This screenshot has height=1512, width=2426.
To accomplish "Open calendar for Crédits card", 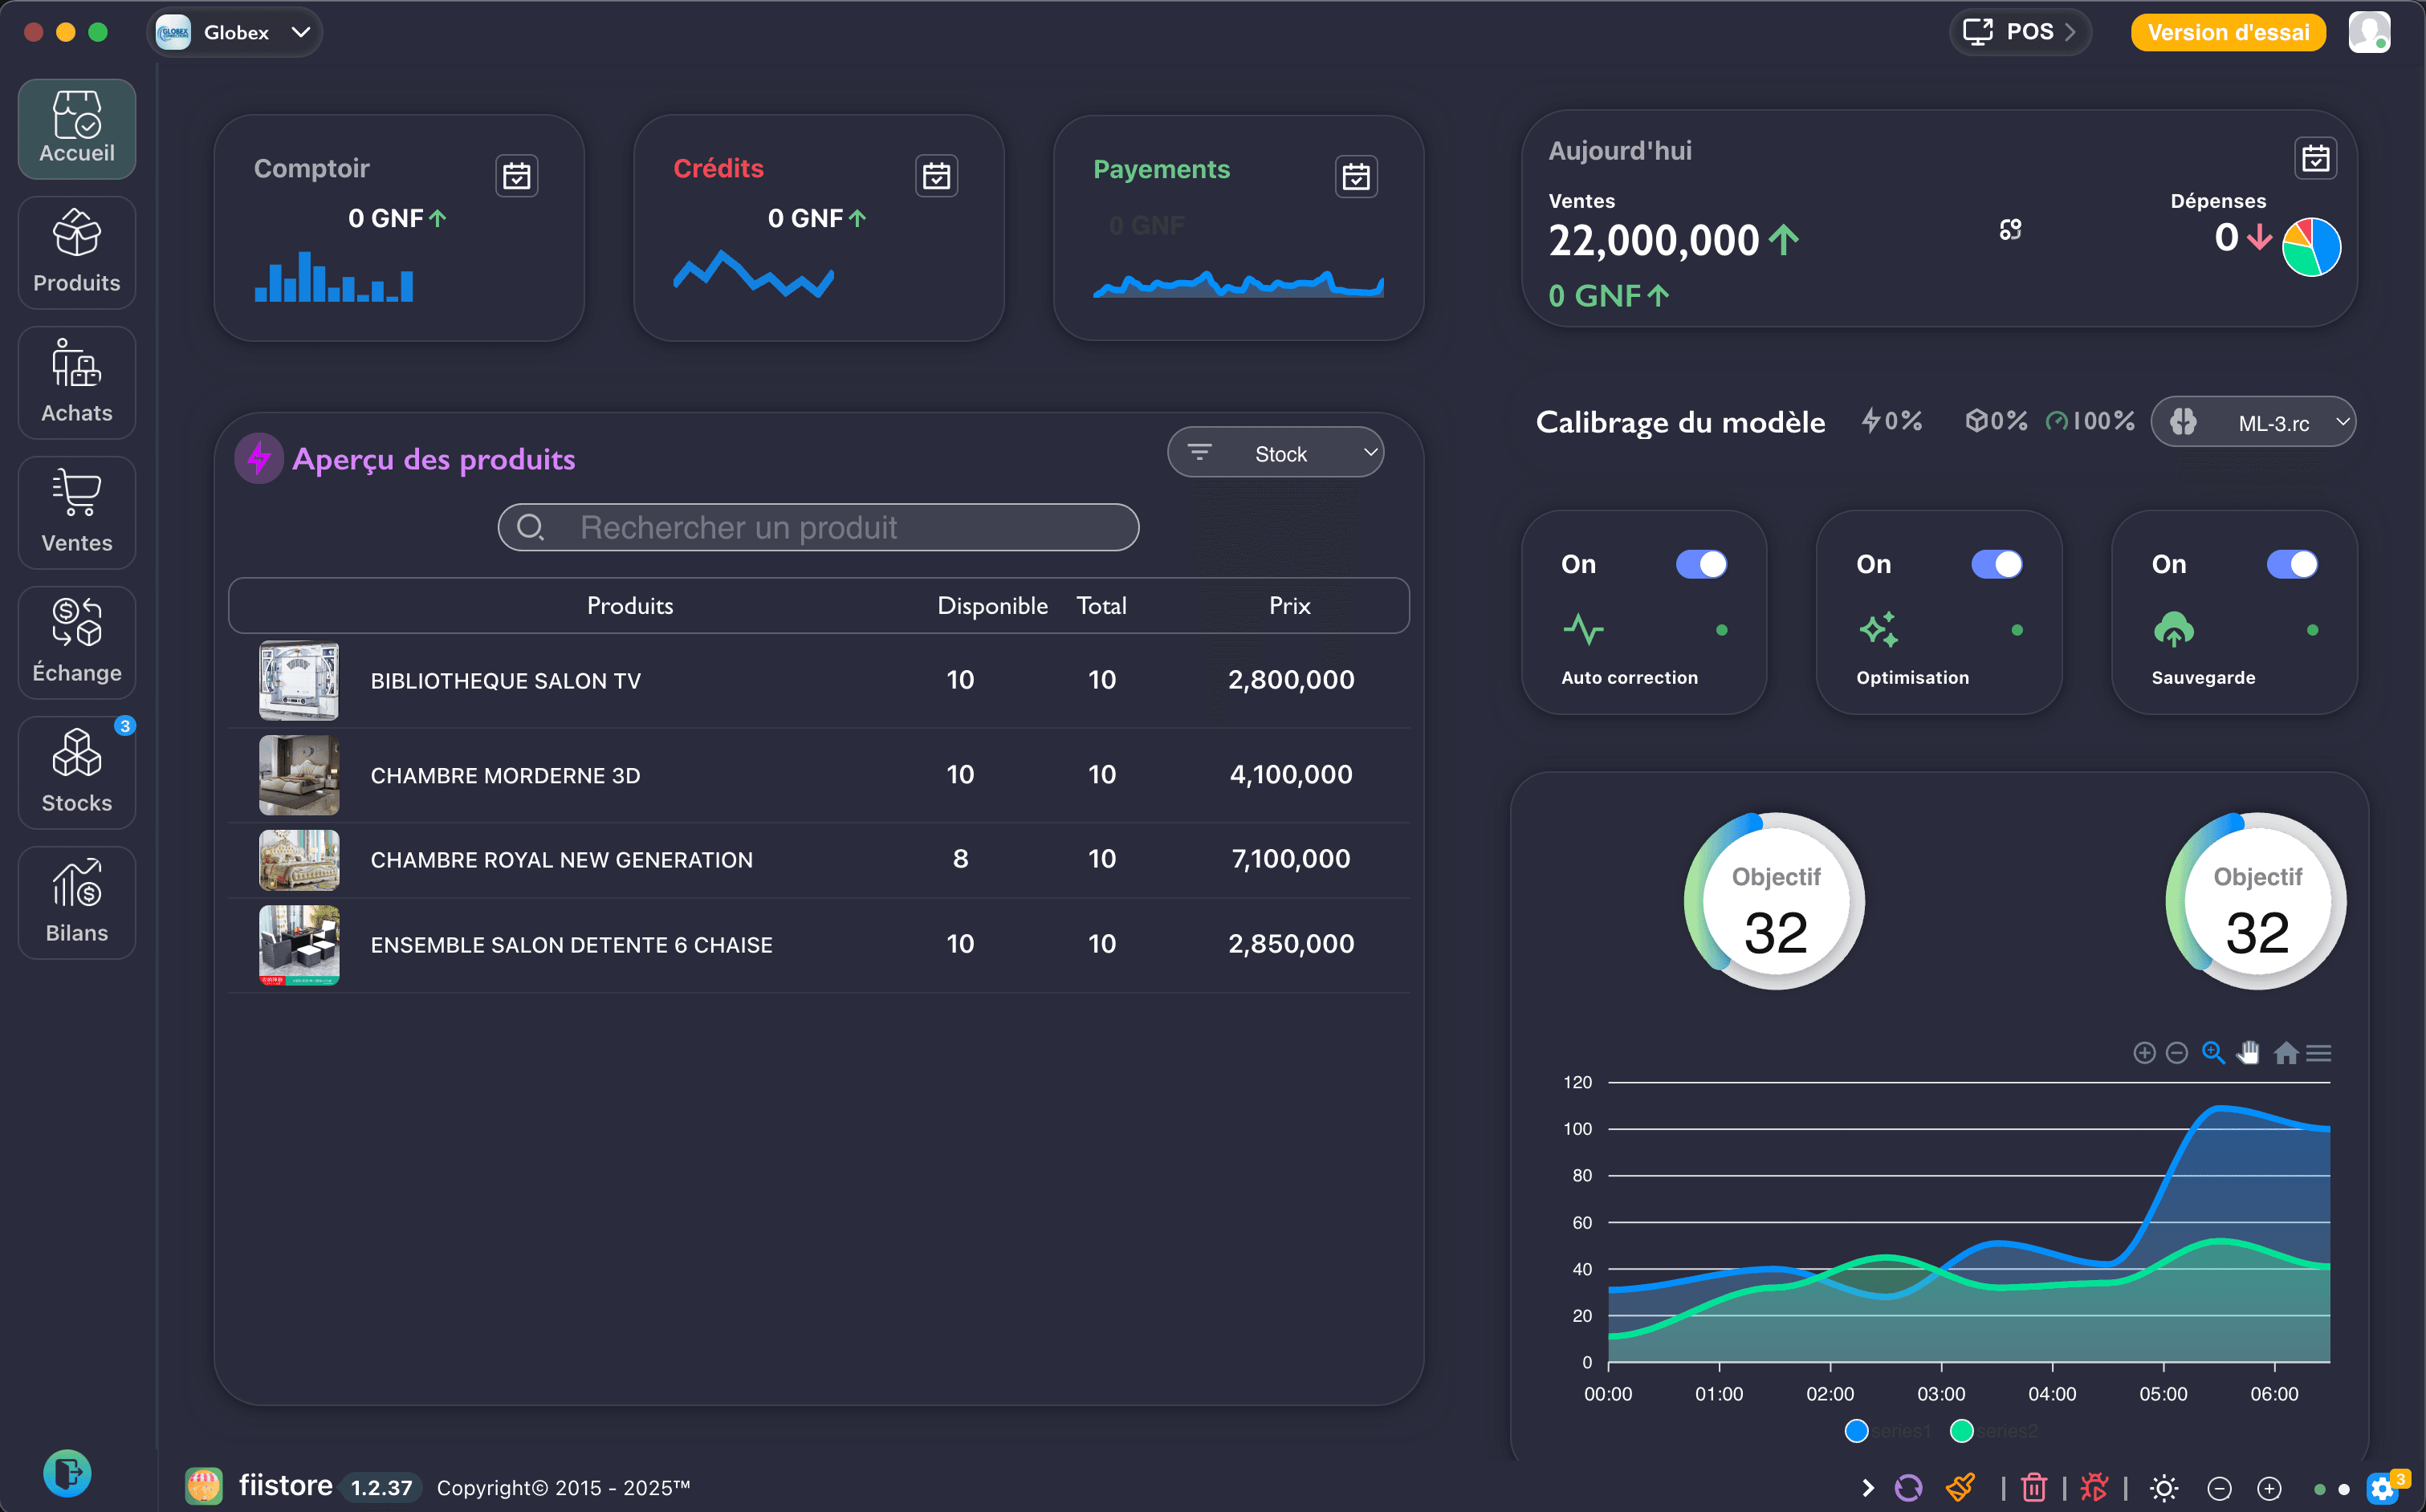I will (x=936, y=176).
